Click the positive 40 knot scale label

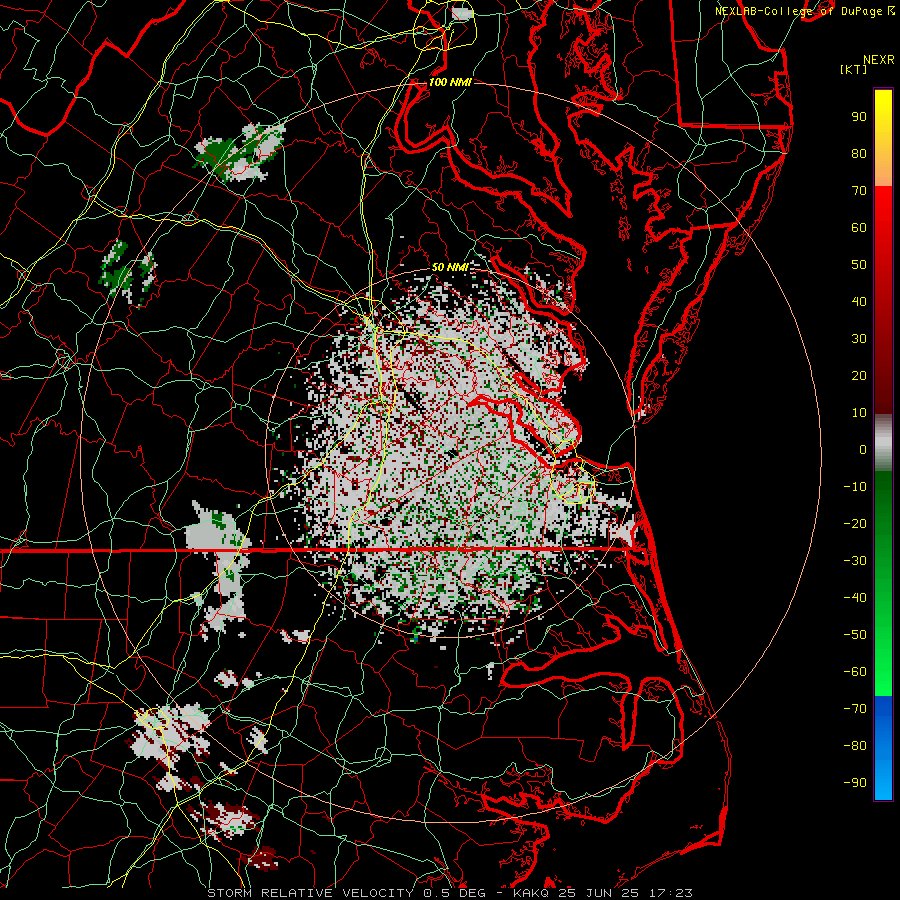859,302
